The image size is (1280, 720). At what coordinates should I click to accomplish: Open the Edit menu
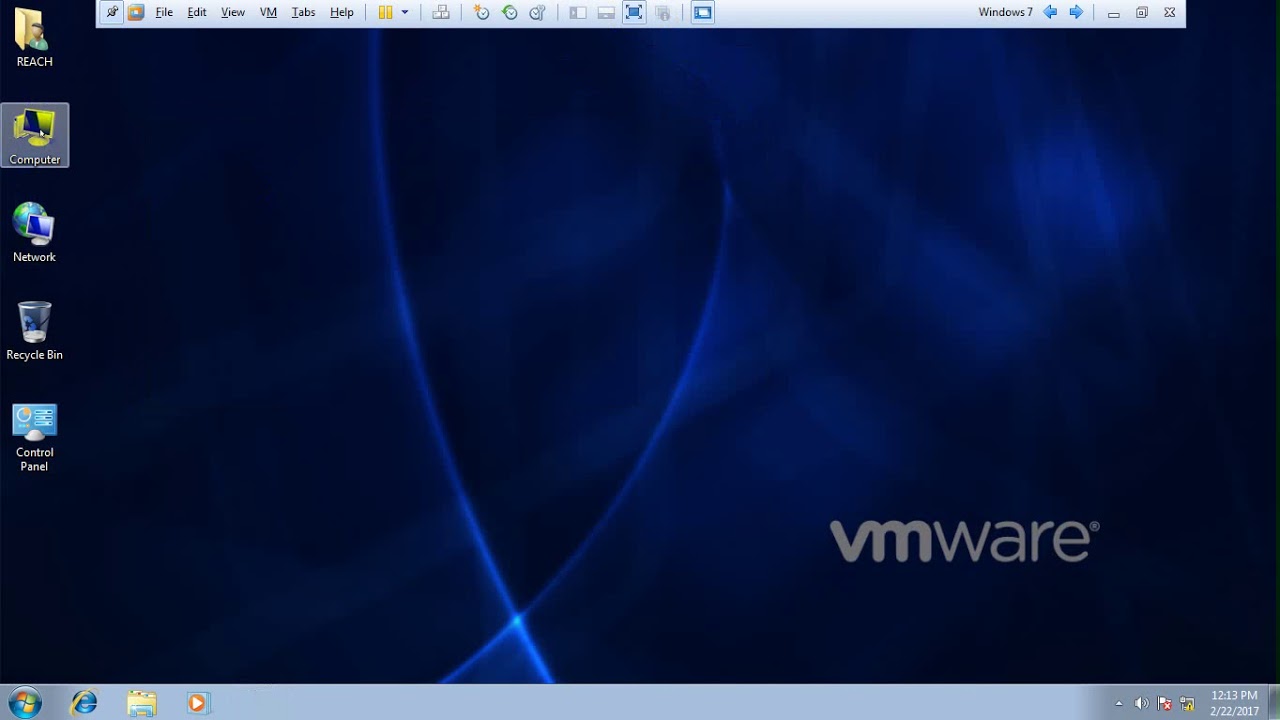197,13
